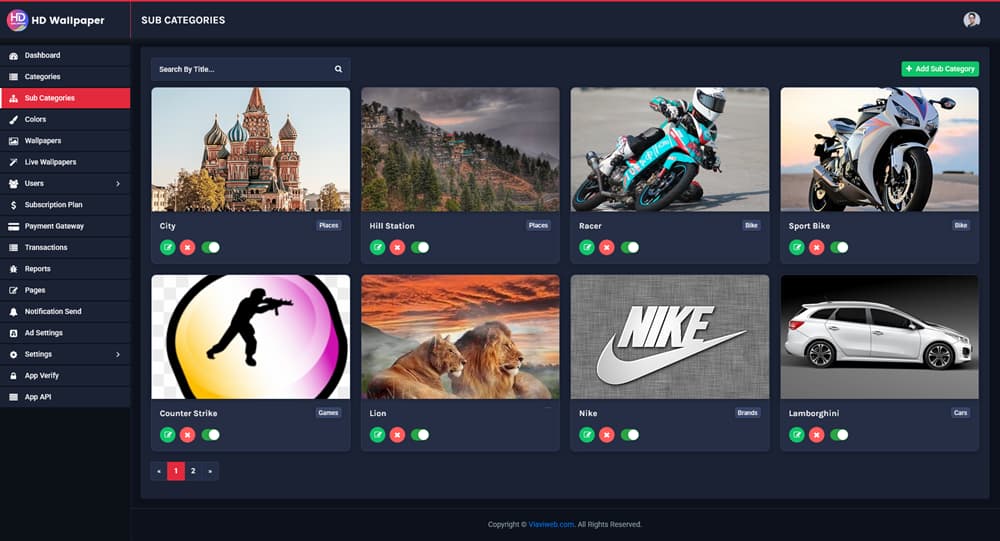Open Ad Settings page
This screenshot has width=1000, height=541.
pyautogui.click(x=65, y=333)
